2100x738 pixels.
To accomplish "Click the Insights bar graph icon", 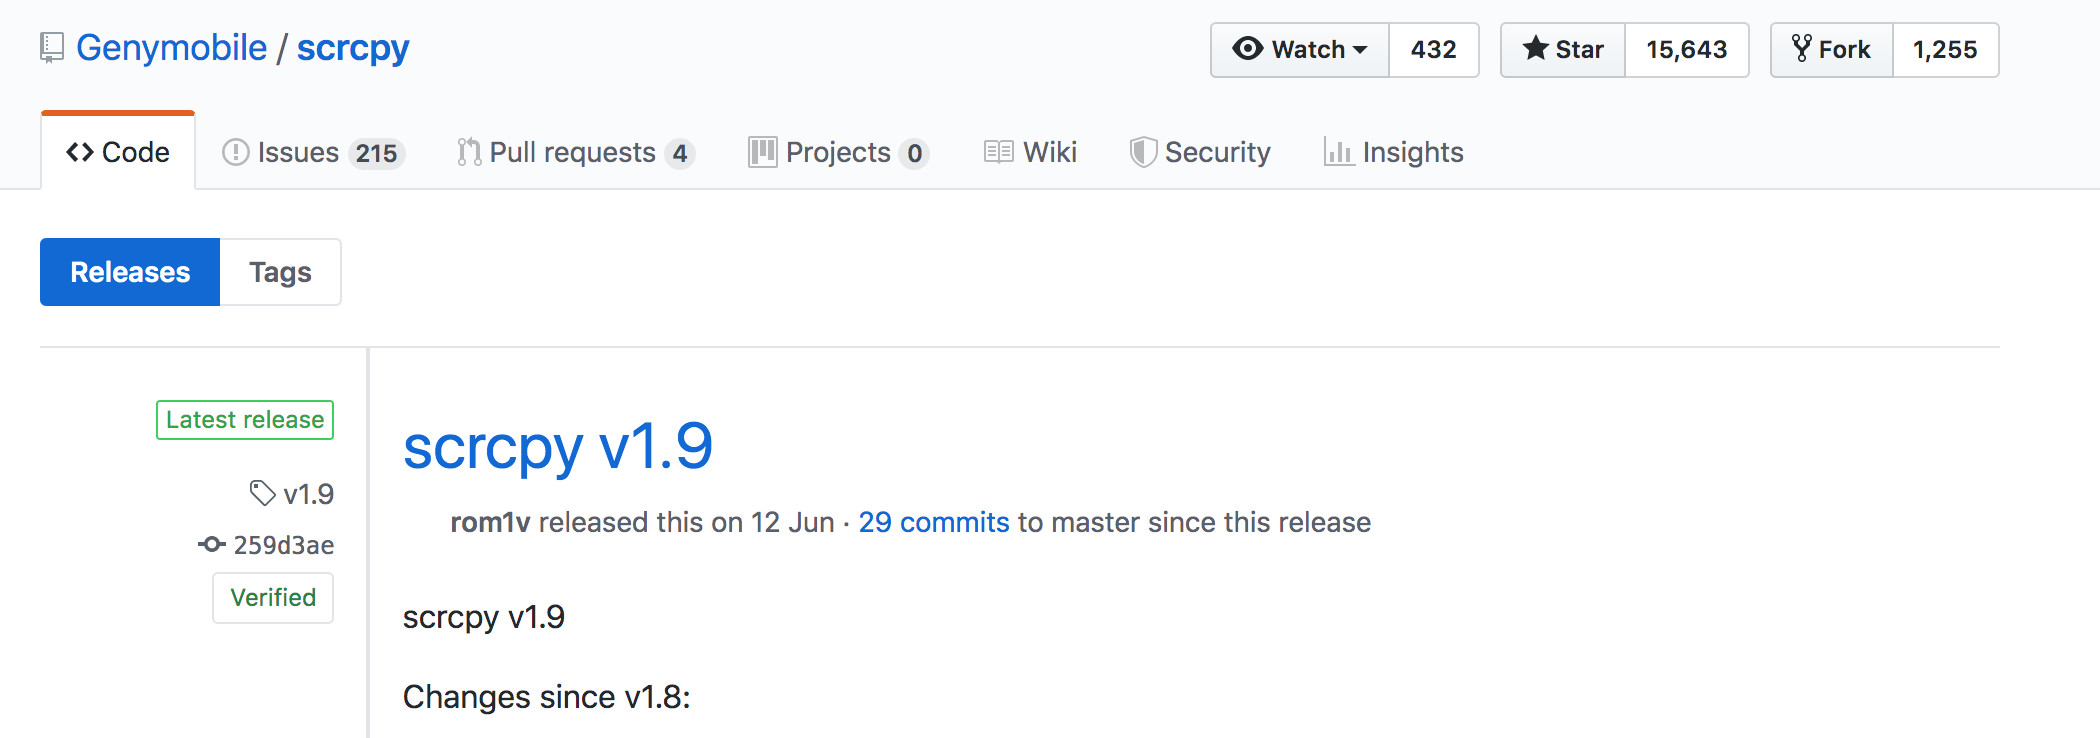I will [1339, 152].
